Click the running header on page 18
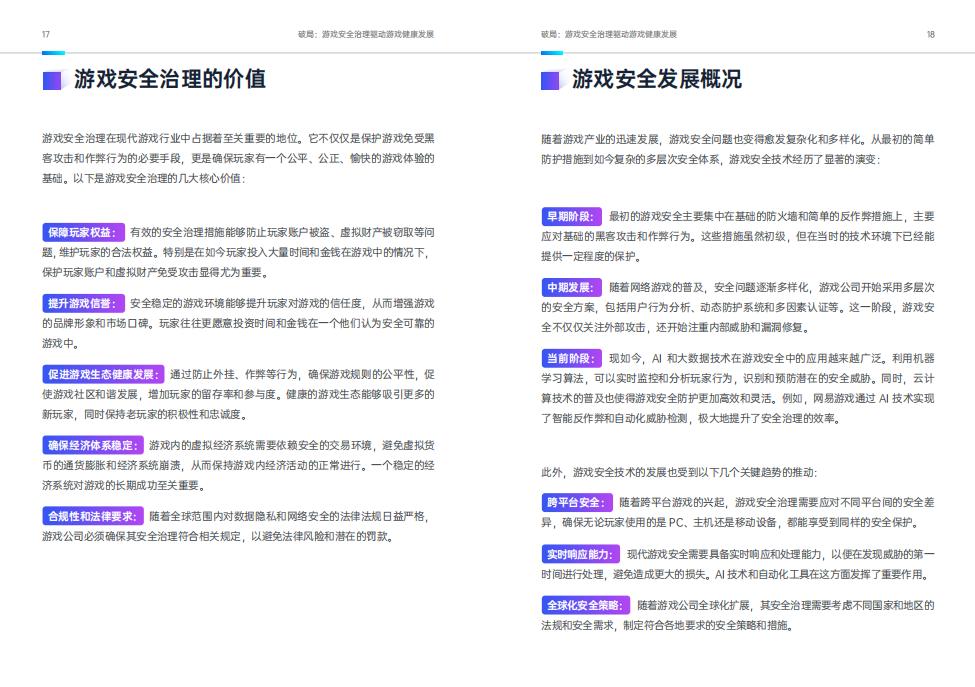Screen dimensions: 975x687 pyautogui.click(x=609, y=34)
